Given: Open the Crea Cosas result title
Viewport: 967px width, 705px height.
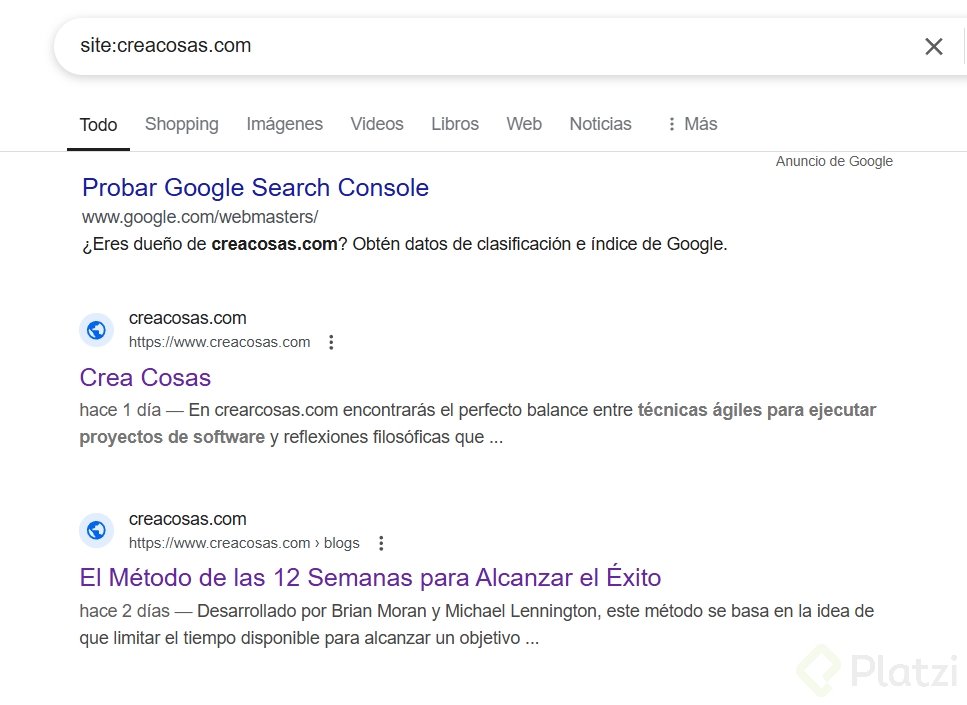Looking at the screenshot, I should [x=146, y=377].
